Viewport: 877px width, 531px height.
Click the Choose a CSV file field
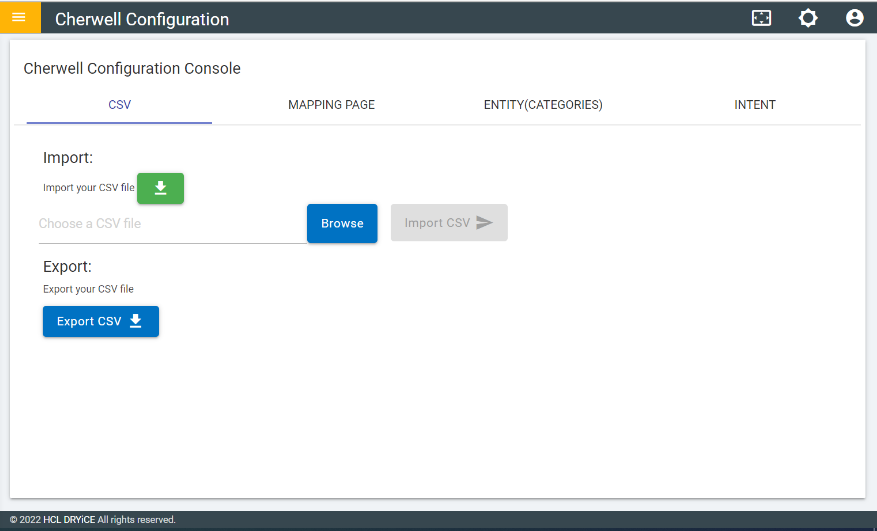(x=172, y=224)
